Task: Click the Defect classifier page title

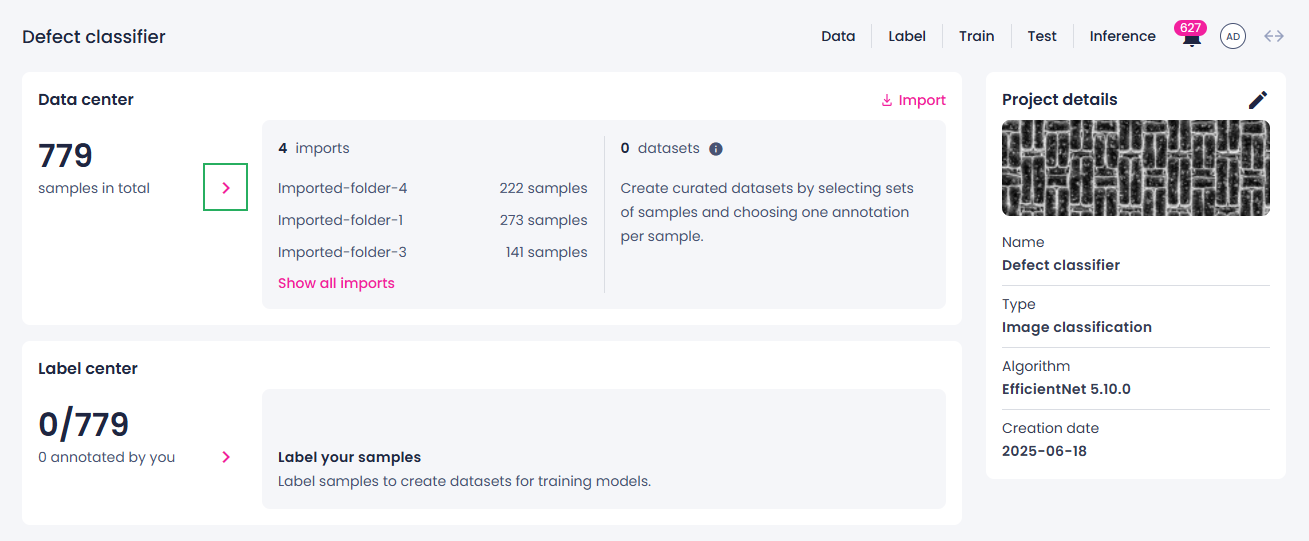Action: pyautogui.click(x=94, y=37)
